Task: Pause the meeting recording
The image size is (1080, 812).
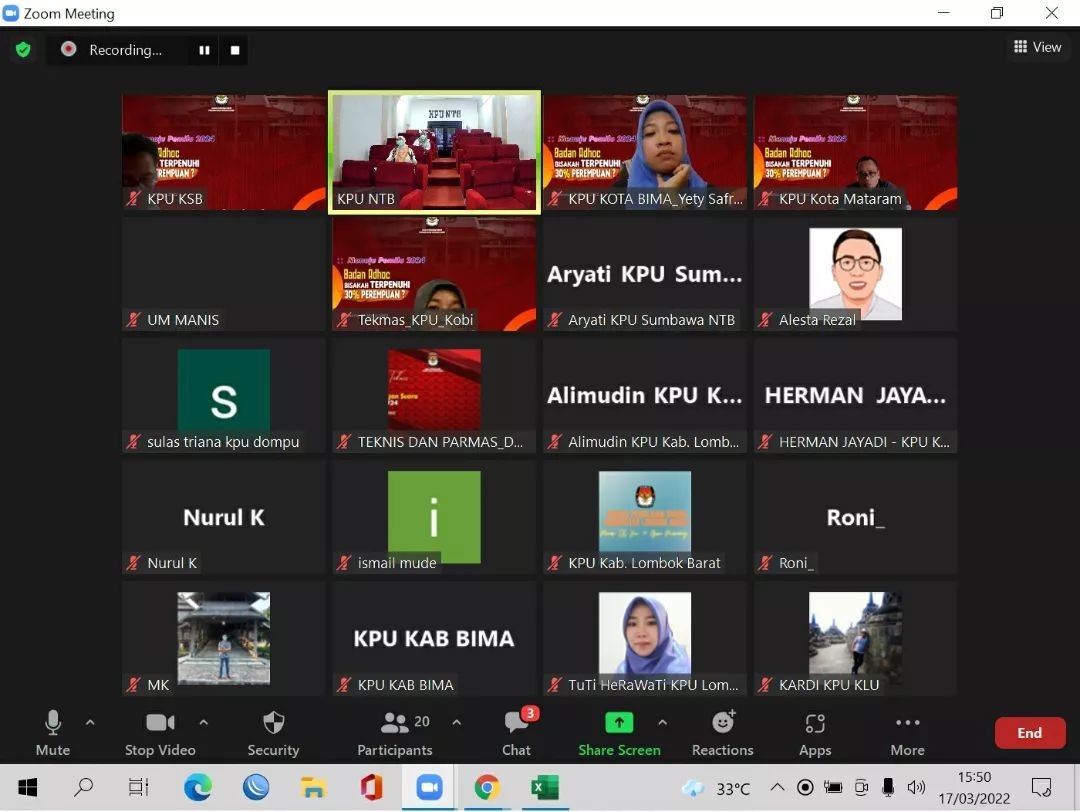Action: (204, 50)
